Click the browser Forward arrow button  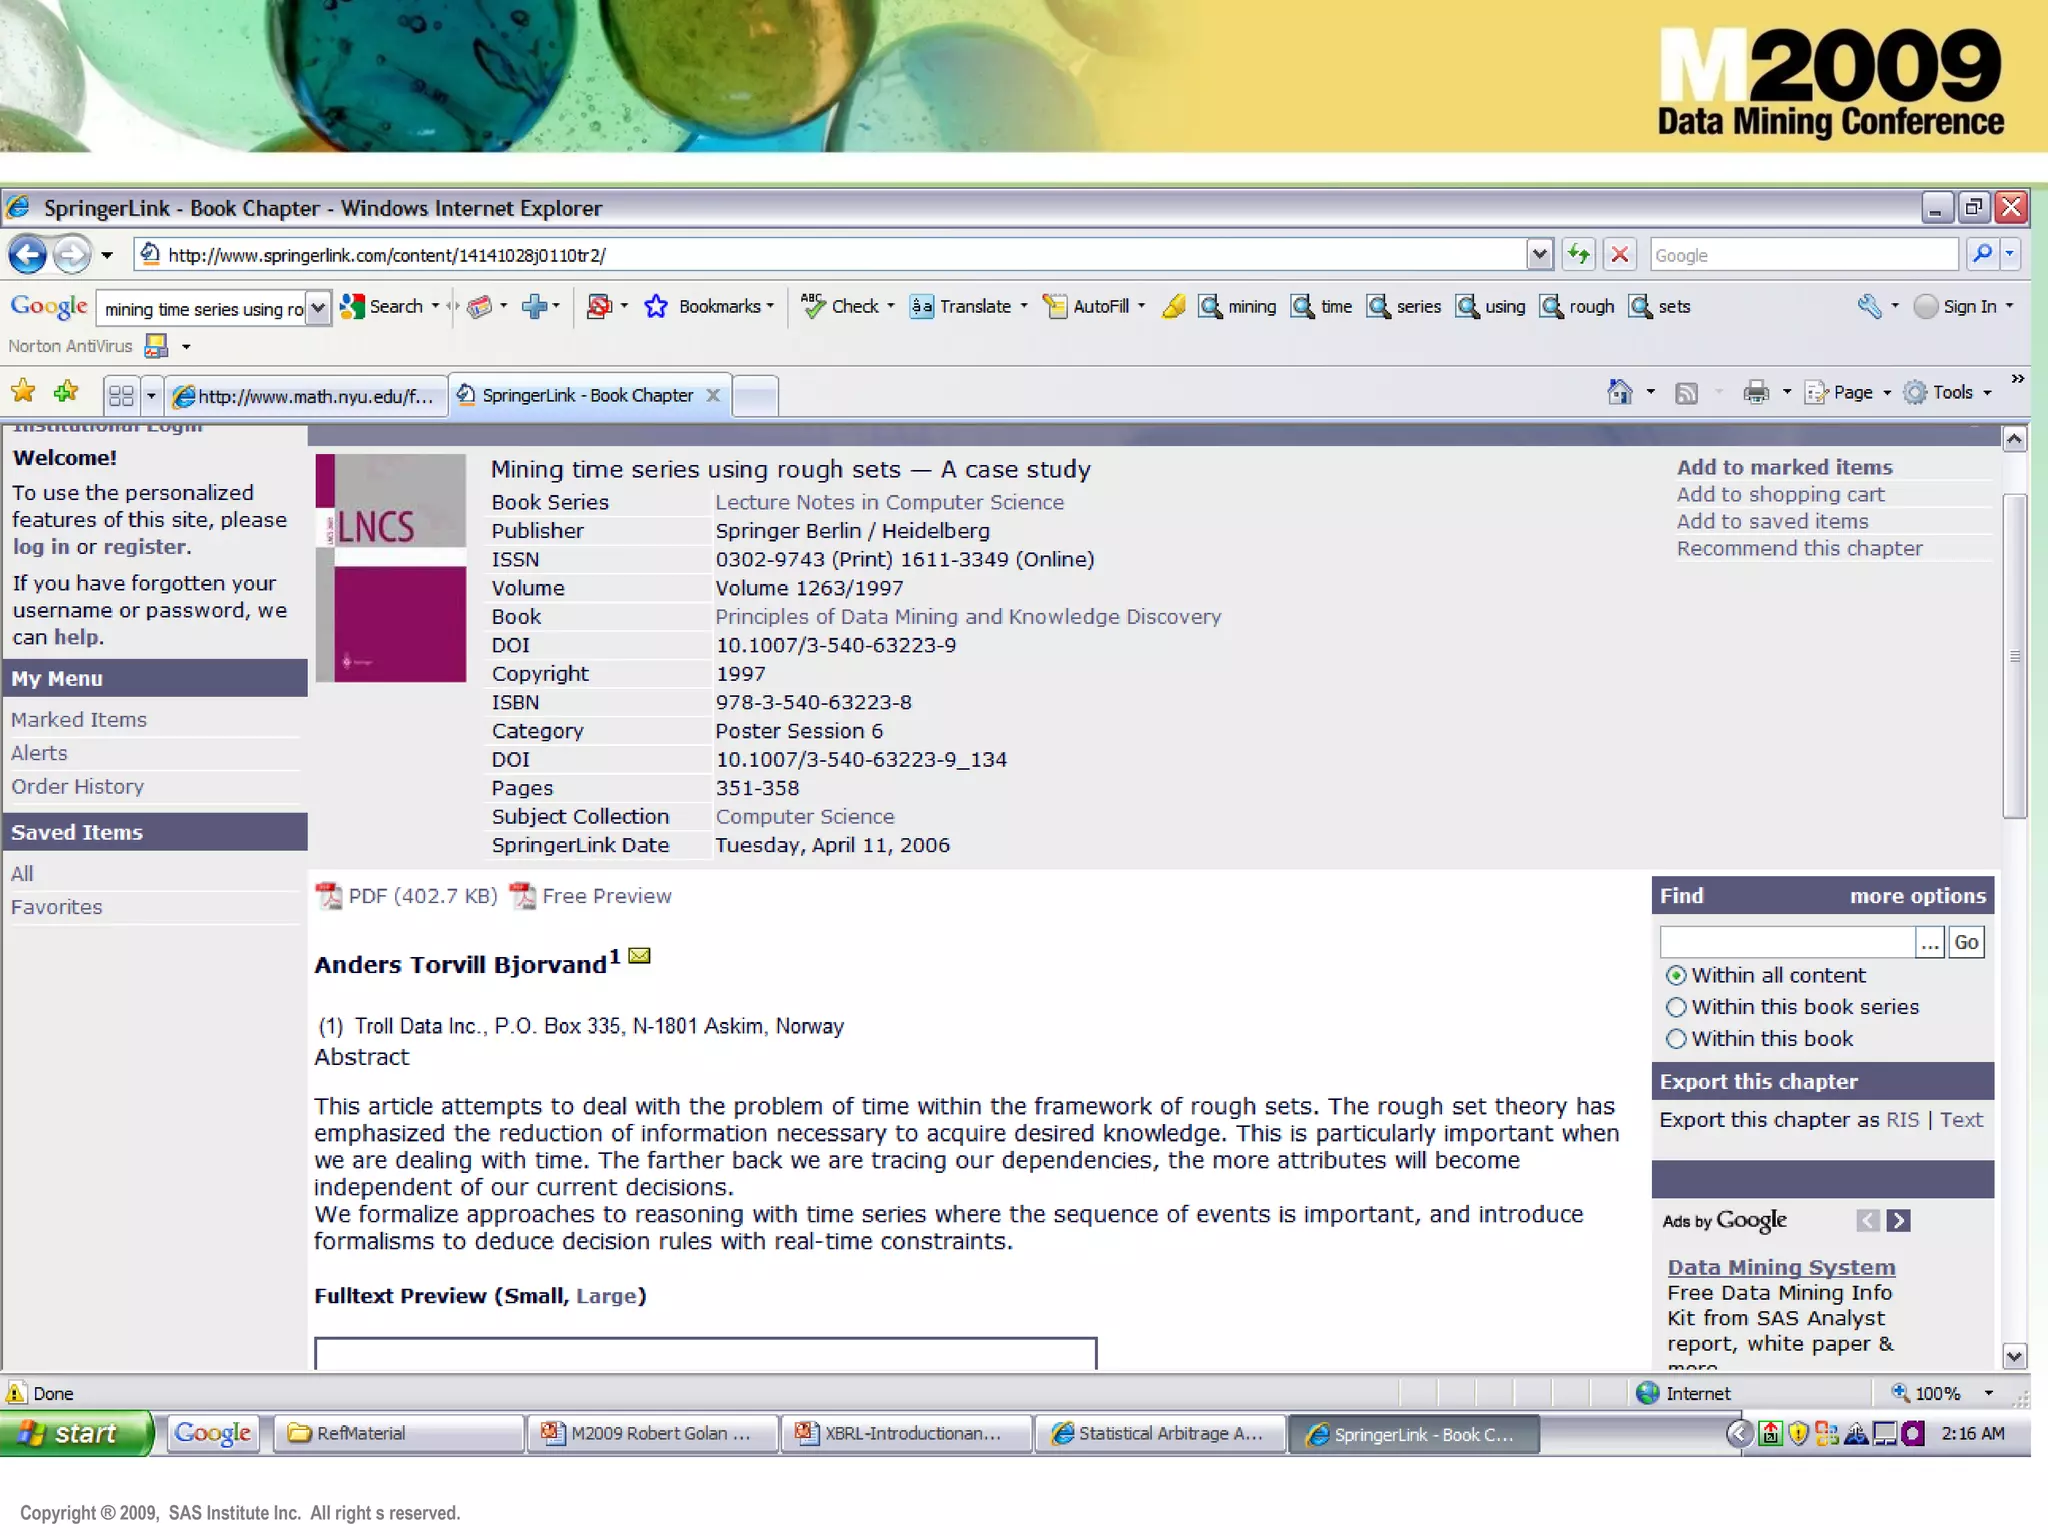(71, 255)
